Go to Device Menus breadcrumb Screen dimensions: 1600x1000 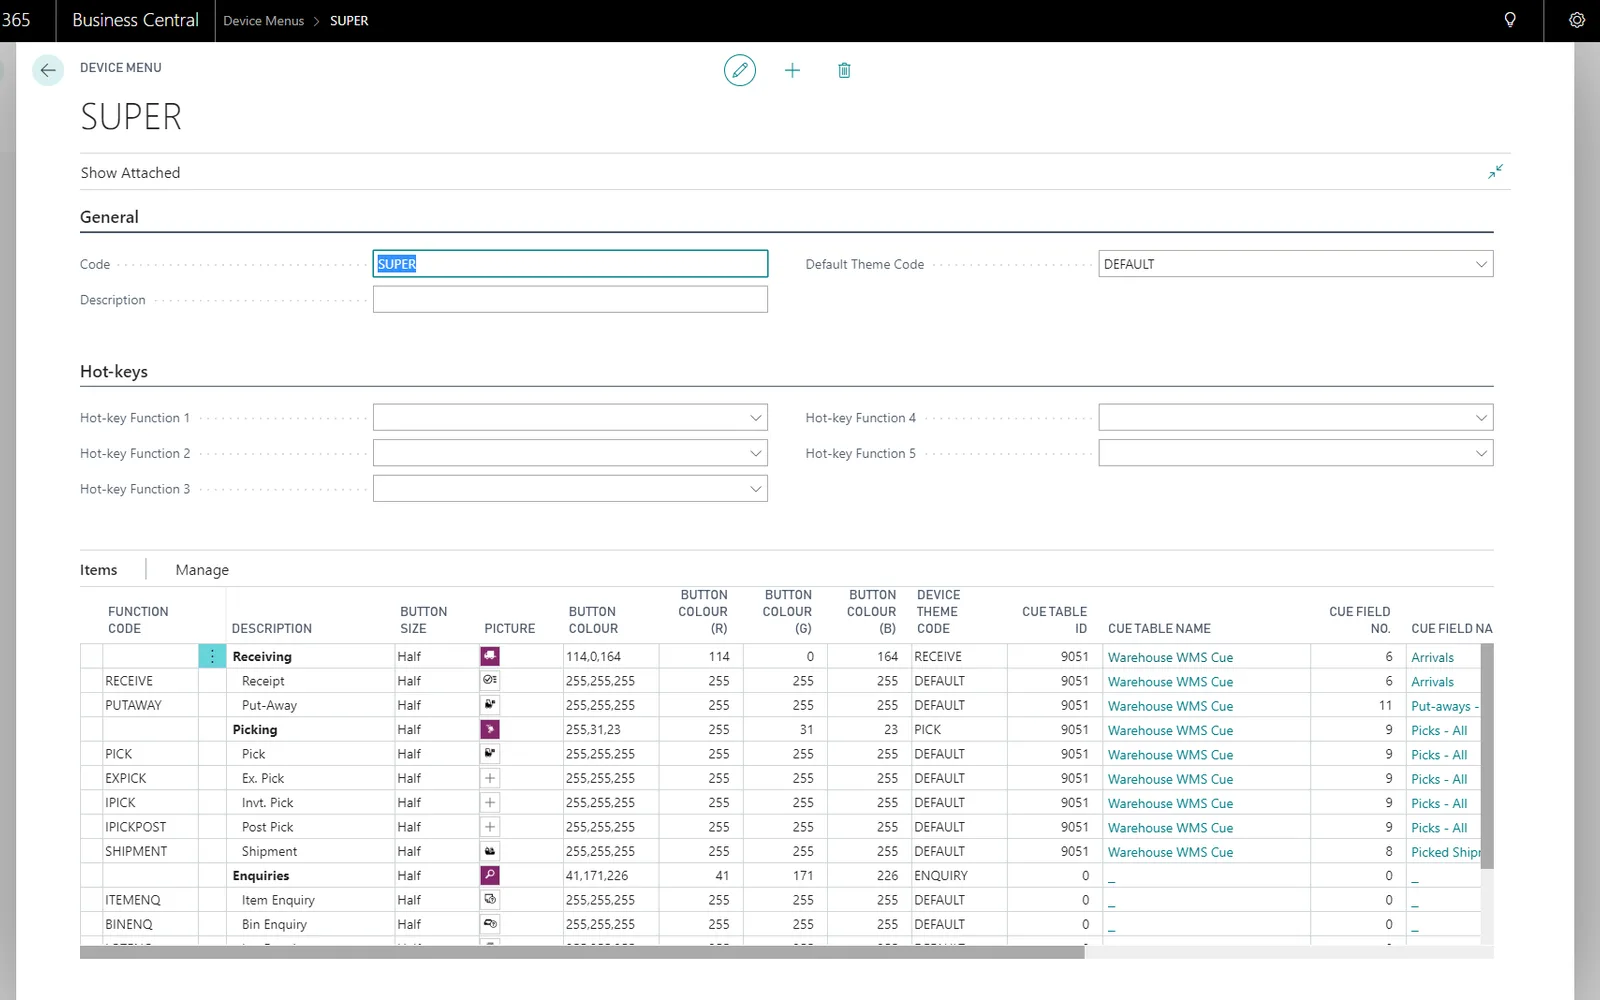[263, 20]
